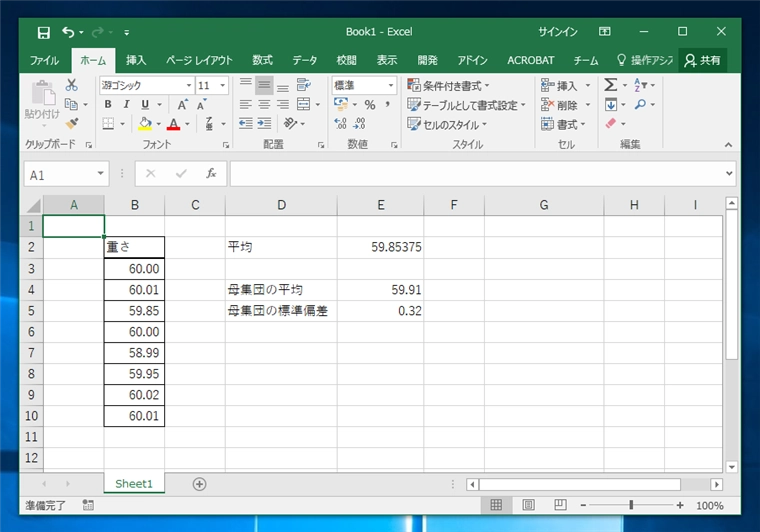760x532 pixels.
Task: Click the Borders icon
Action: (x=108, y=124)
